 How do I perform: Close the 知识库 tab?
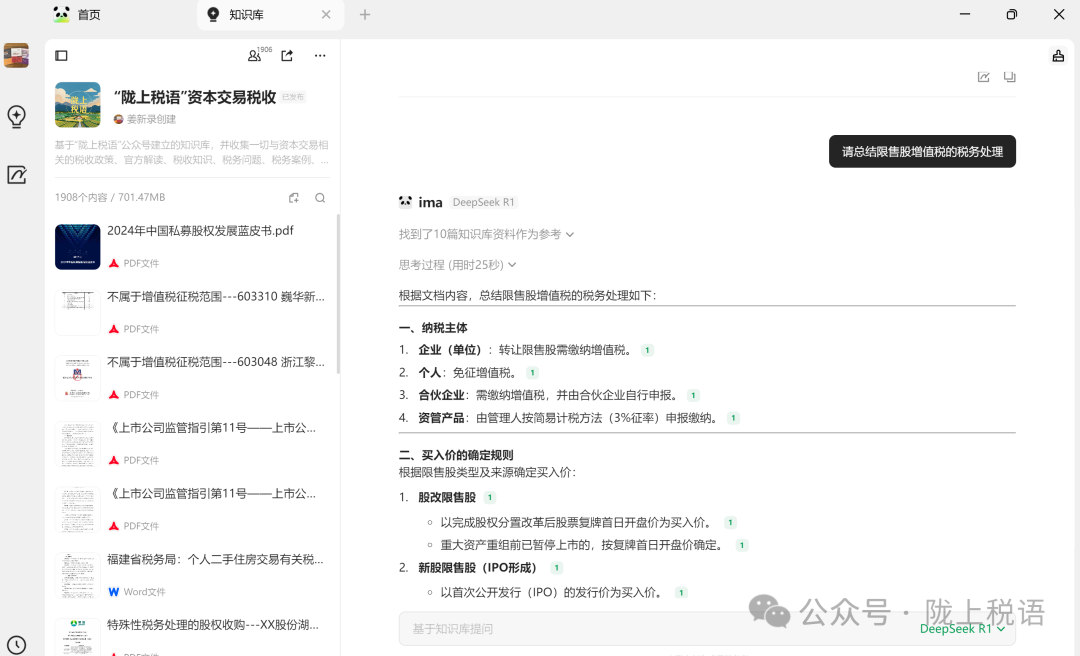(326, 15)
